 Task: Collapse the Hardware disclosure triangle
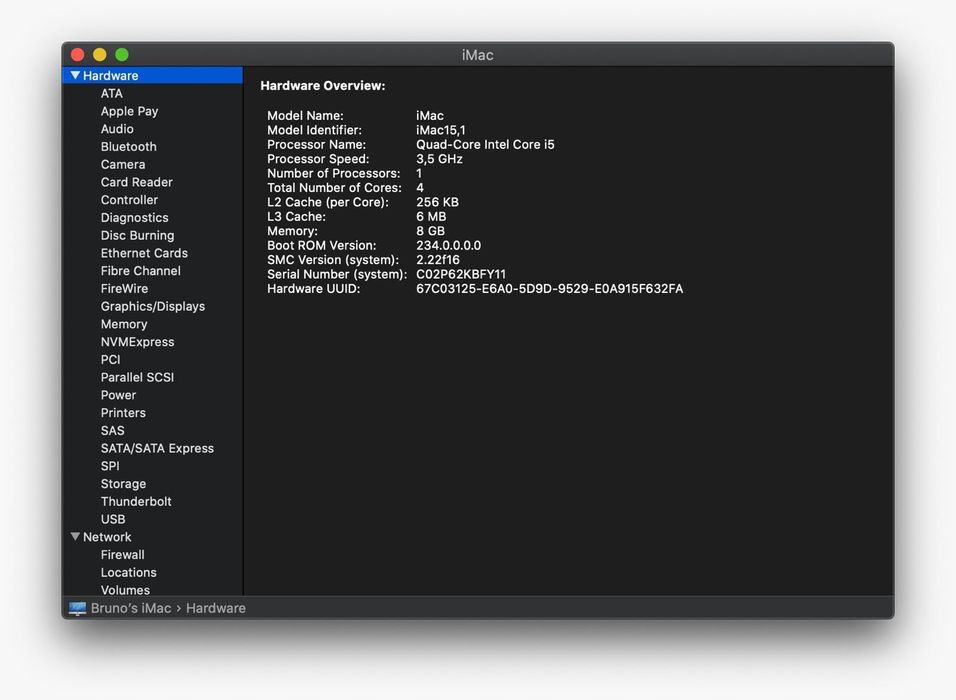[75, 76]
